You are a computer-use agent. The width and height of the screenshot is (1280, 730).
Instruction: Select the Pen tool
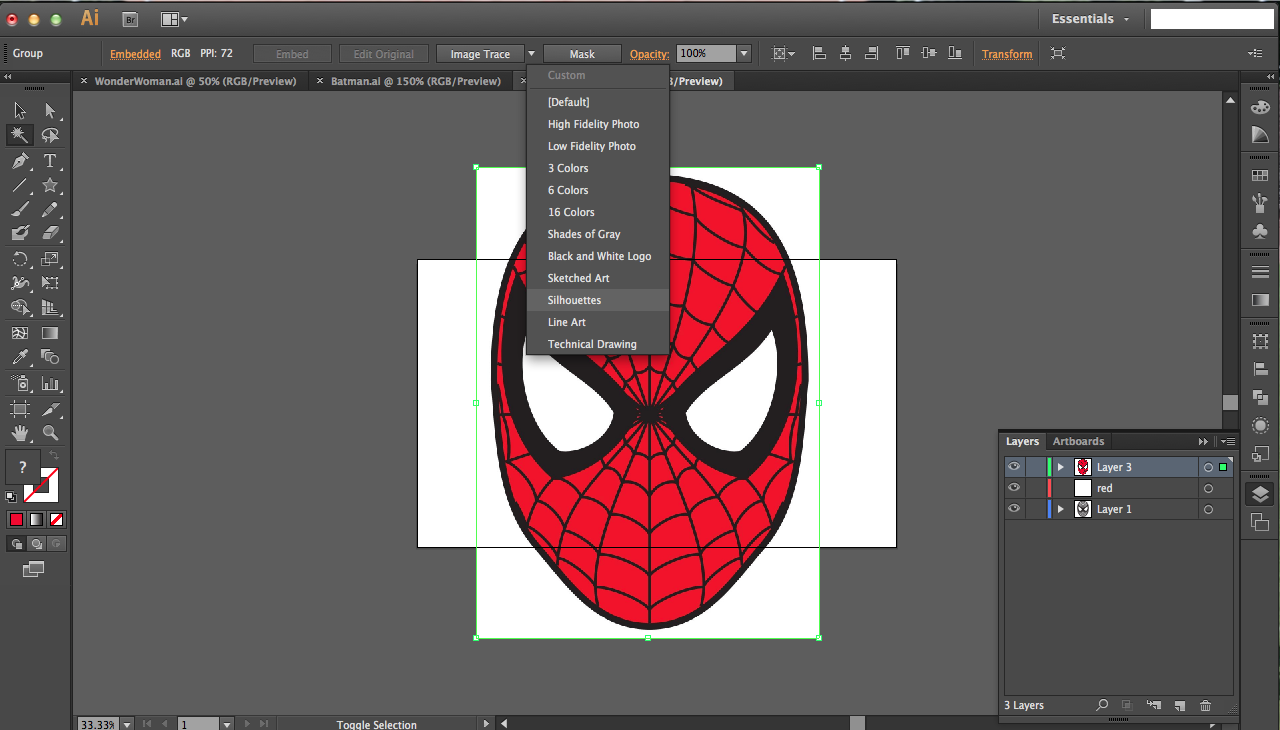[x=20, y=160]
